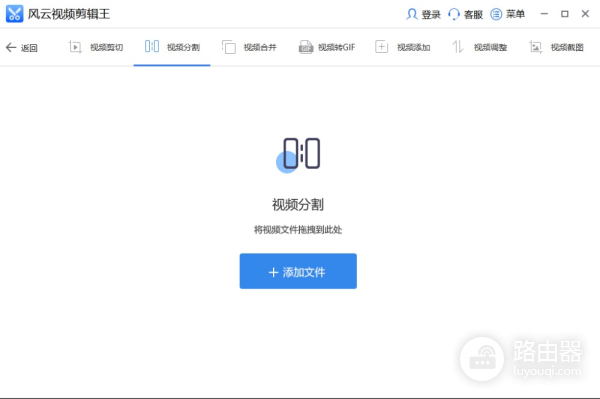600x399 pixels.
Task: Click the 添加文件 button
Action: pos(298,271)
